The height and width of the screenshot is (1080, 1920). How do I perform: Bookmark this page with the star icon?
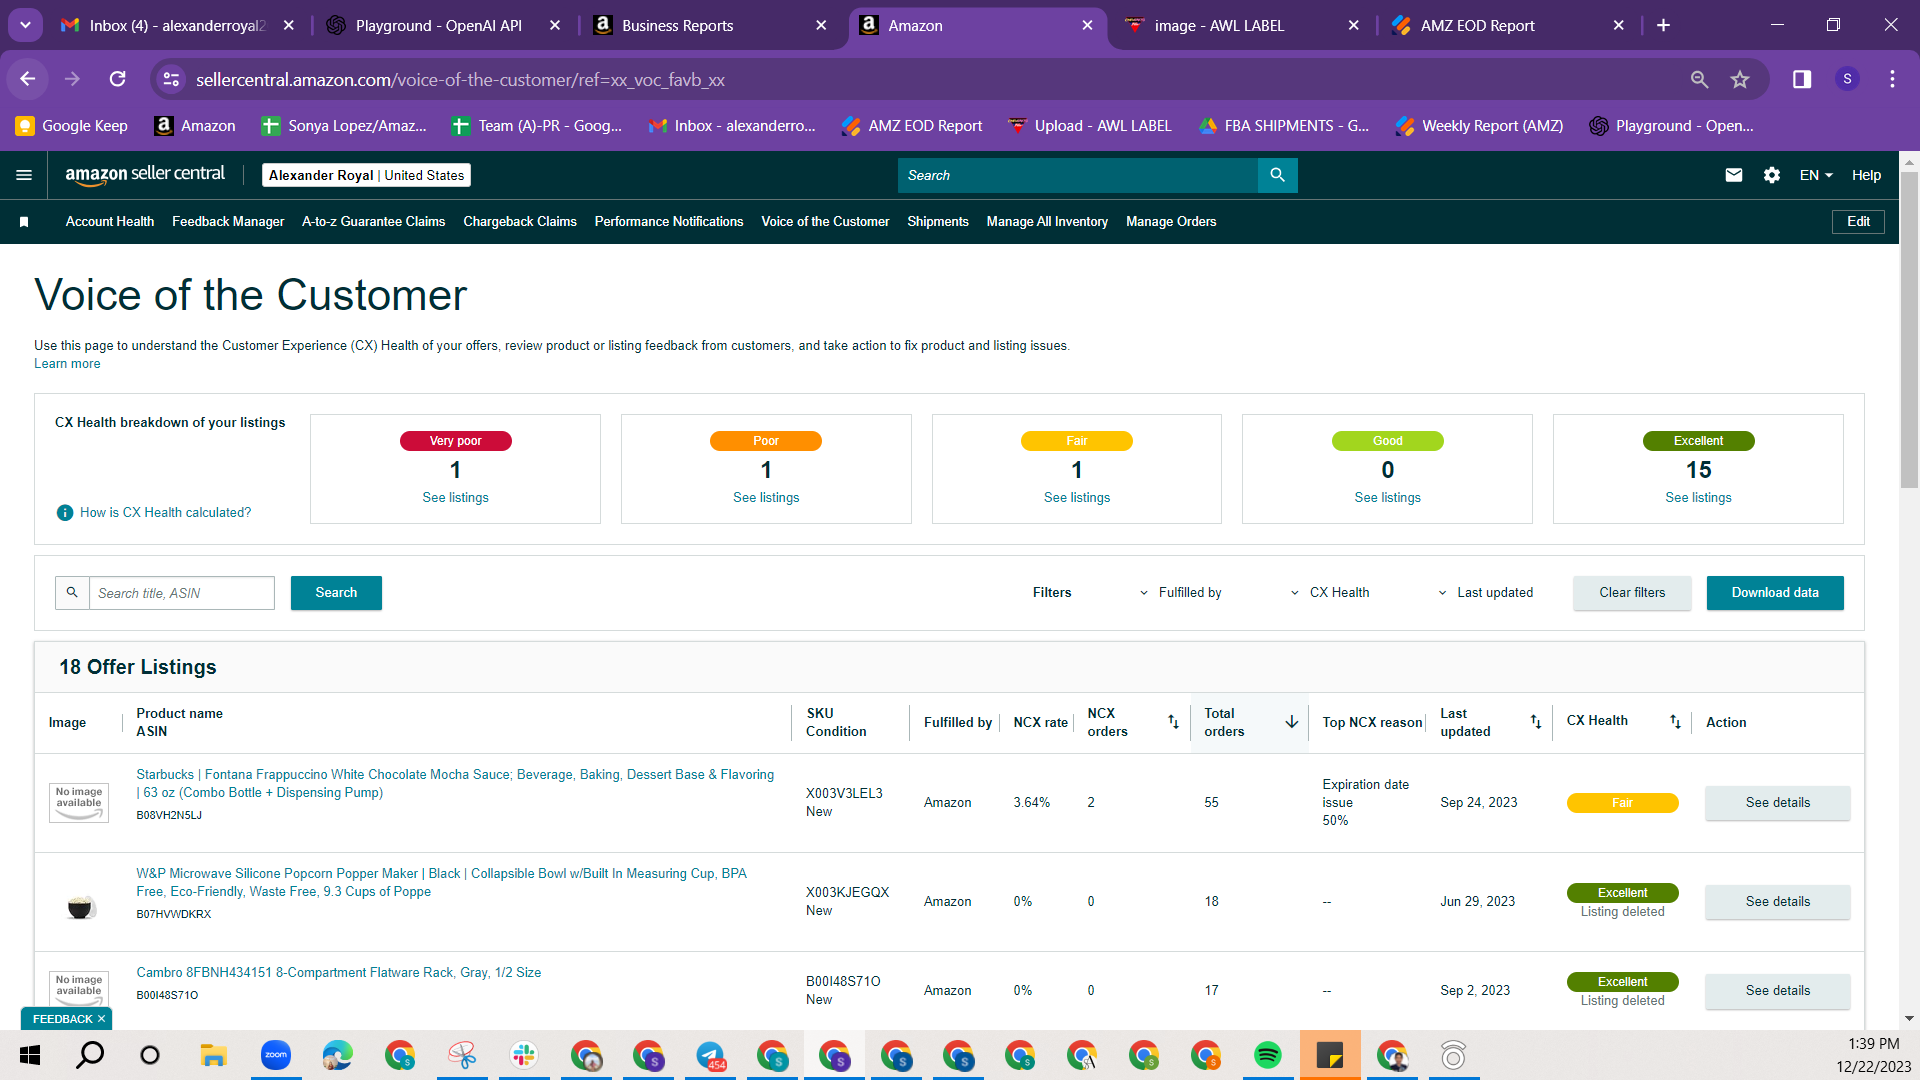coord(1740,79)
